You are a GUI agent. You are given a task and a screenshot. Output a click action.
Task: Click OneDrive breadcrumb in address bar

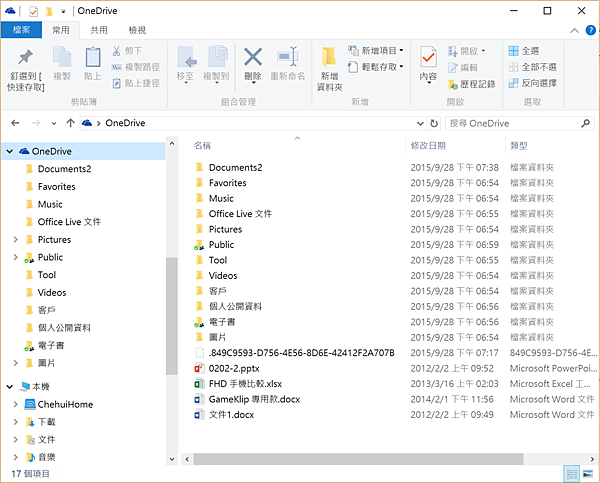pos(125,123)
